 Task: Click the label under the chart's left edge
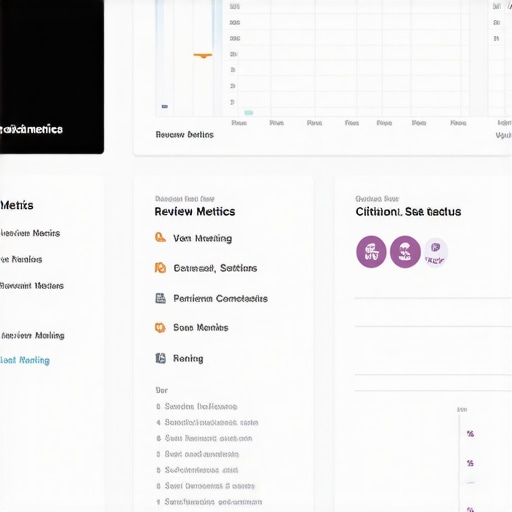pos(185,135)
